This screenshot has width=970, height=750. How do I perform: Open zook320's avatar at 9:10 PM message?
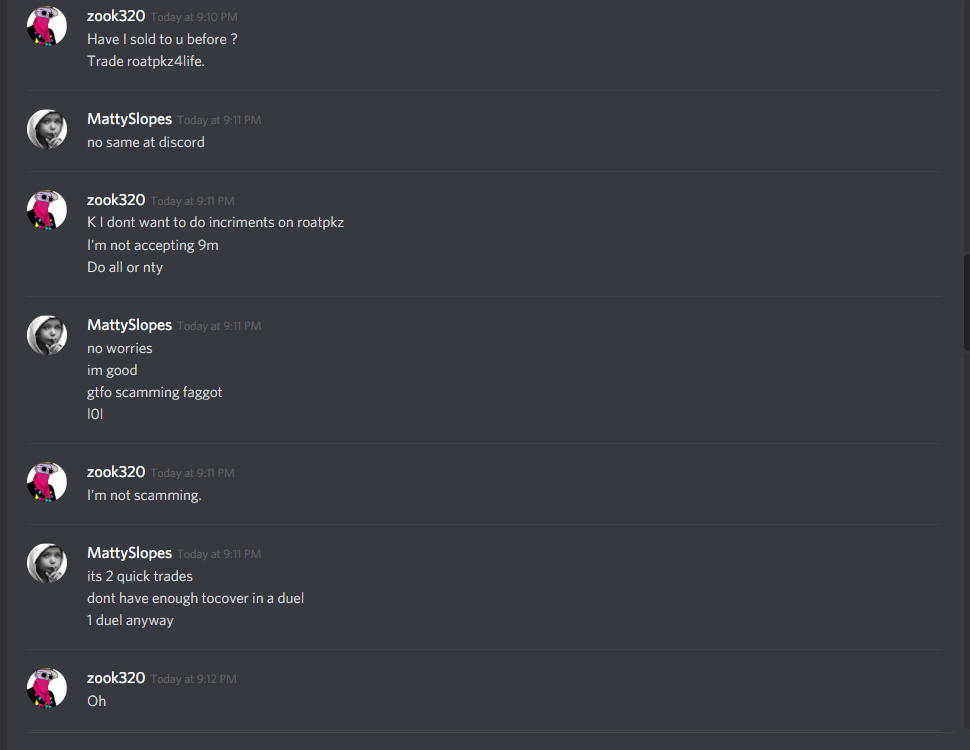pos(47,26)
